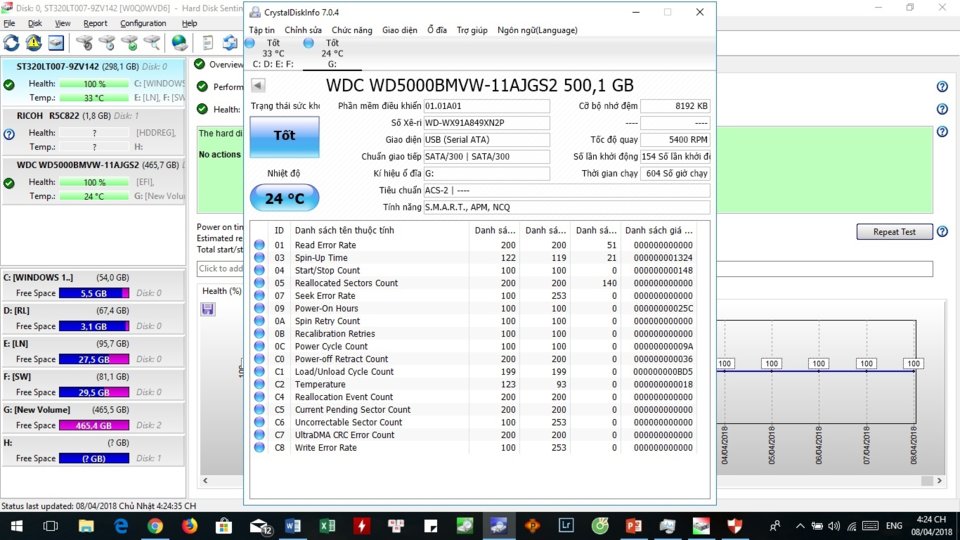Open the Giao diện menu
The height and width of the screenshot is (540, 960).
[399, 30]
